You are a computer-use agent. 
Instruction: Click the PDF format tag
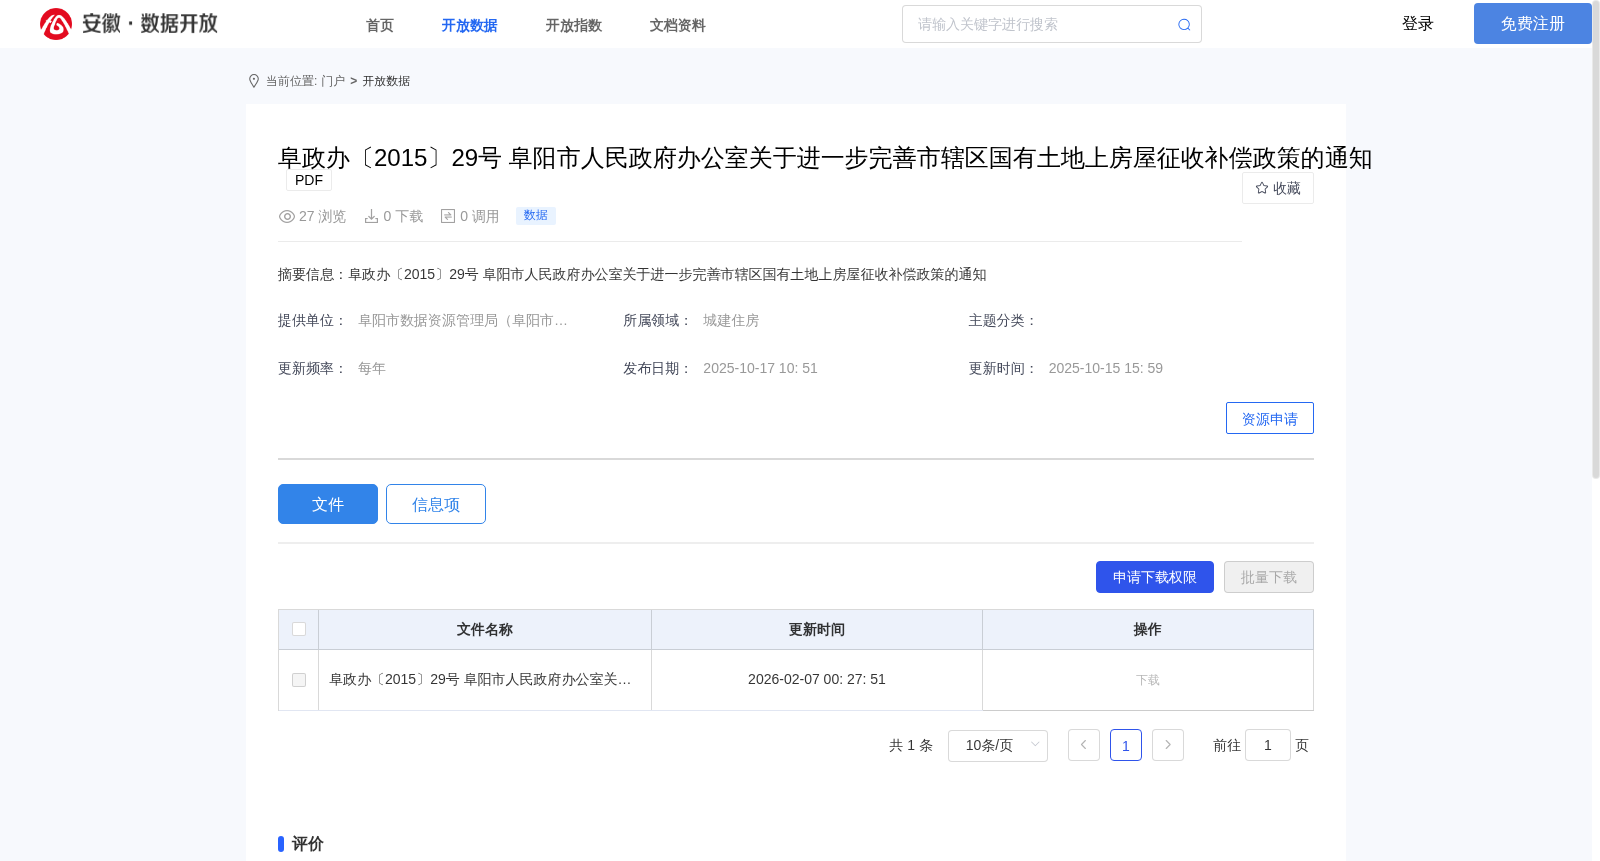[x=309, y=180]
